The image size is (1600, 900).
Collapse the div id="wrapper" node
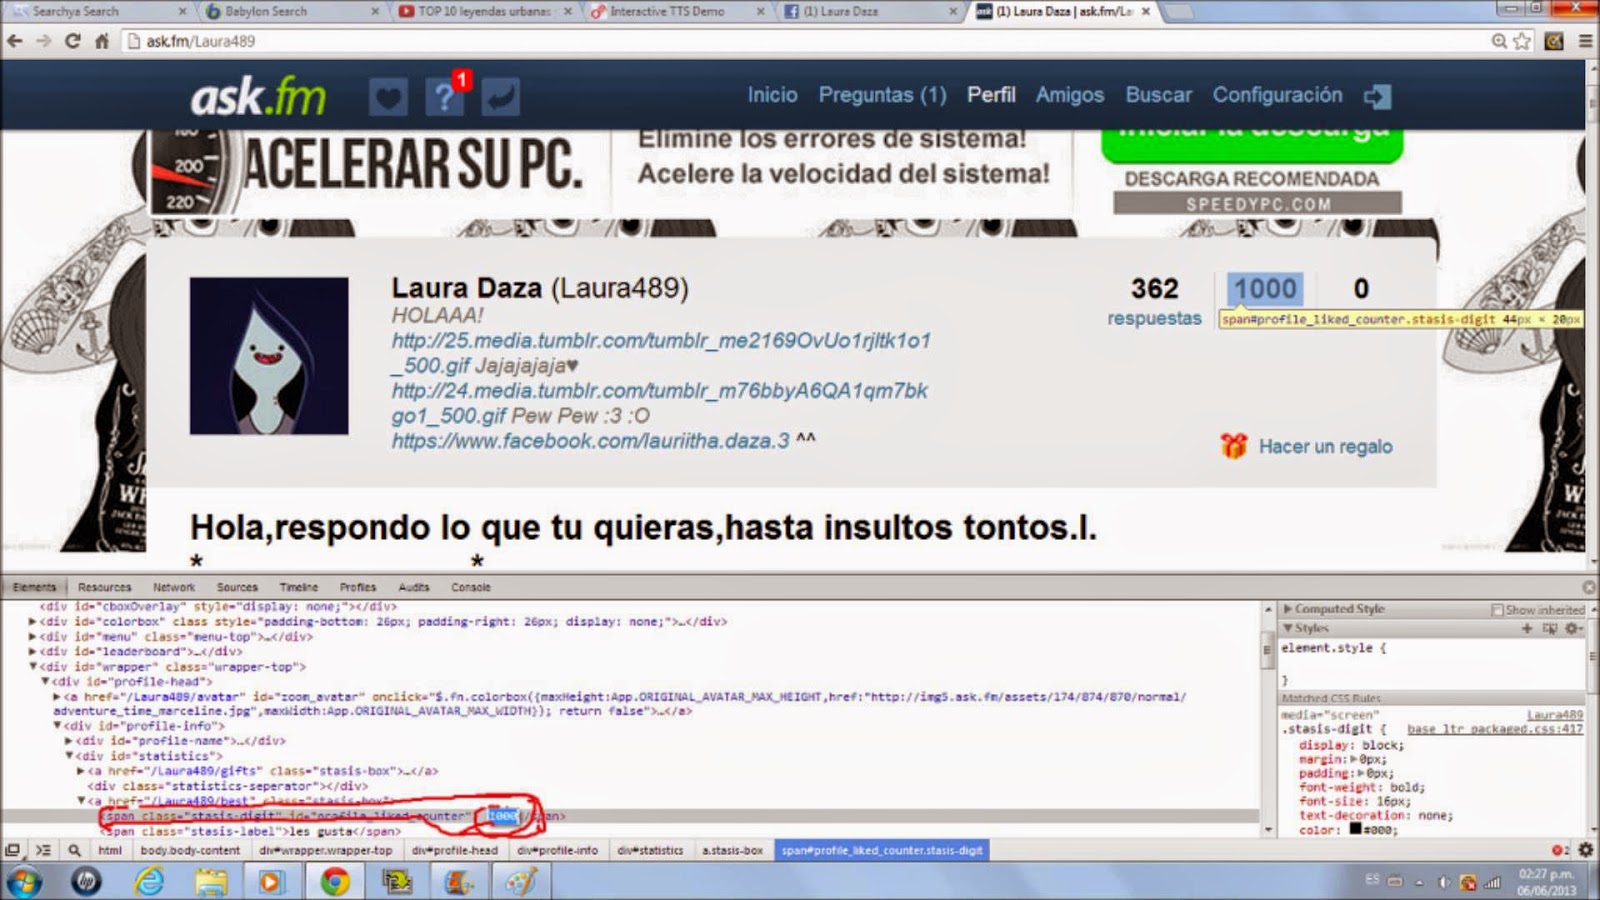33,666
